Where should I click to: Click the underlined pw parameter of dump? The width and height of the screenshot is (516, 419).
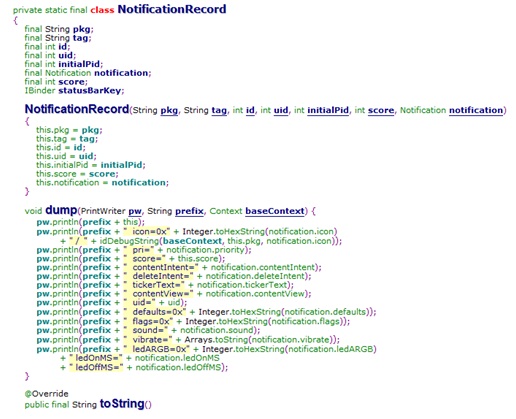coord(135,211)
